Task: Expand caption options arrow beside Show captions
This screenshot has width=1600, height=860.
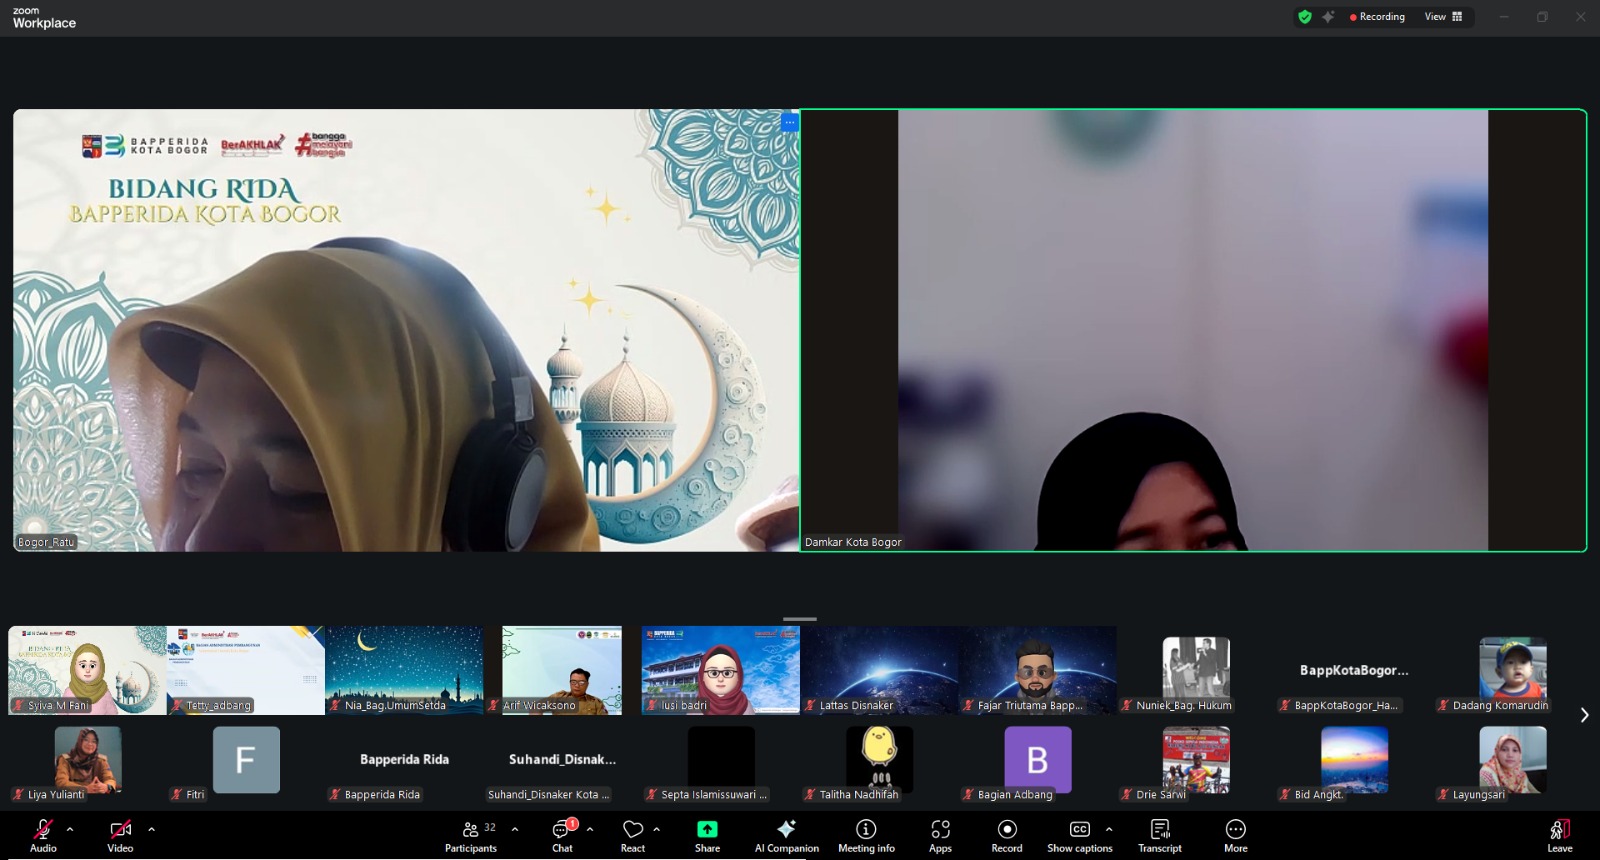Action: pos(1109,829)
